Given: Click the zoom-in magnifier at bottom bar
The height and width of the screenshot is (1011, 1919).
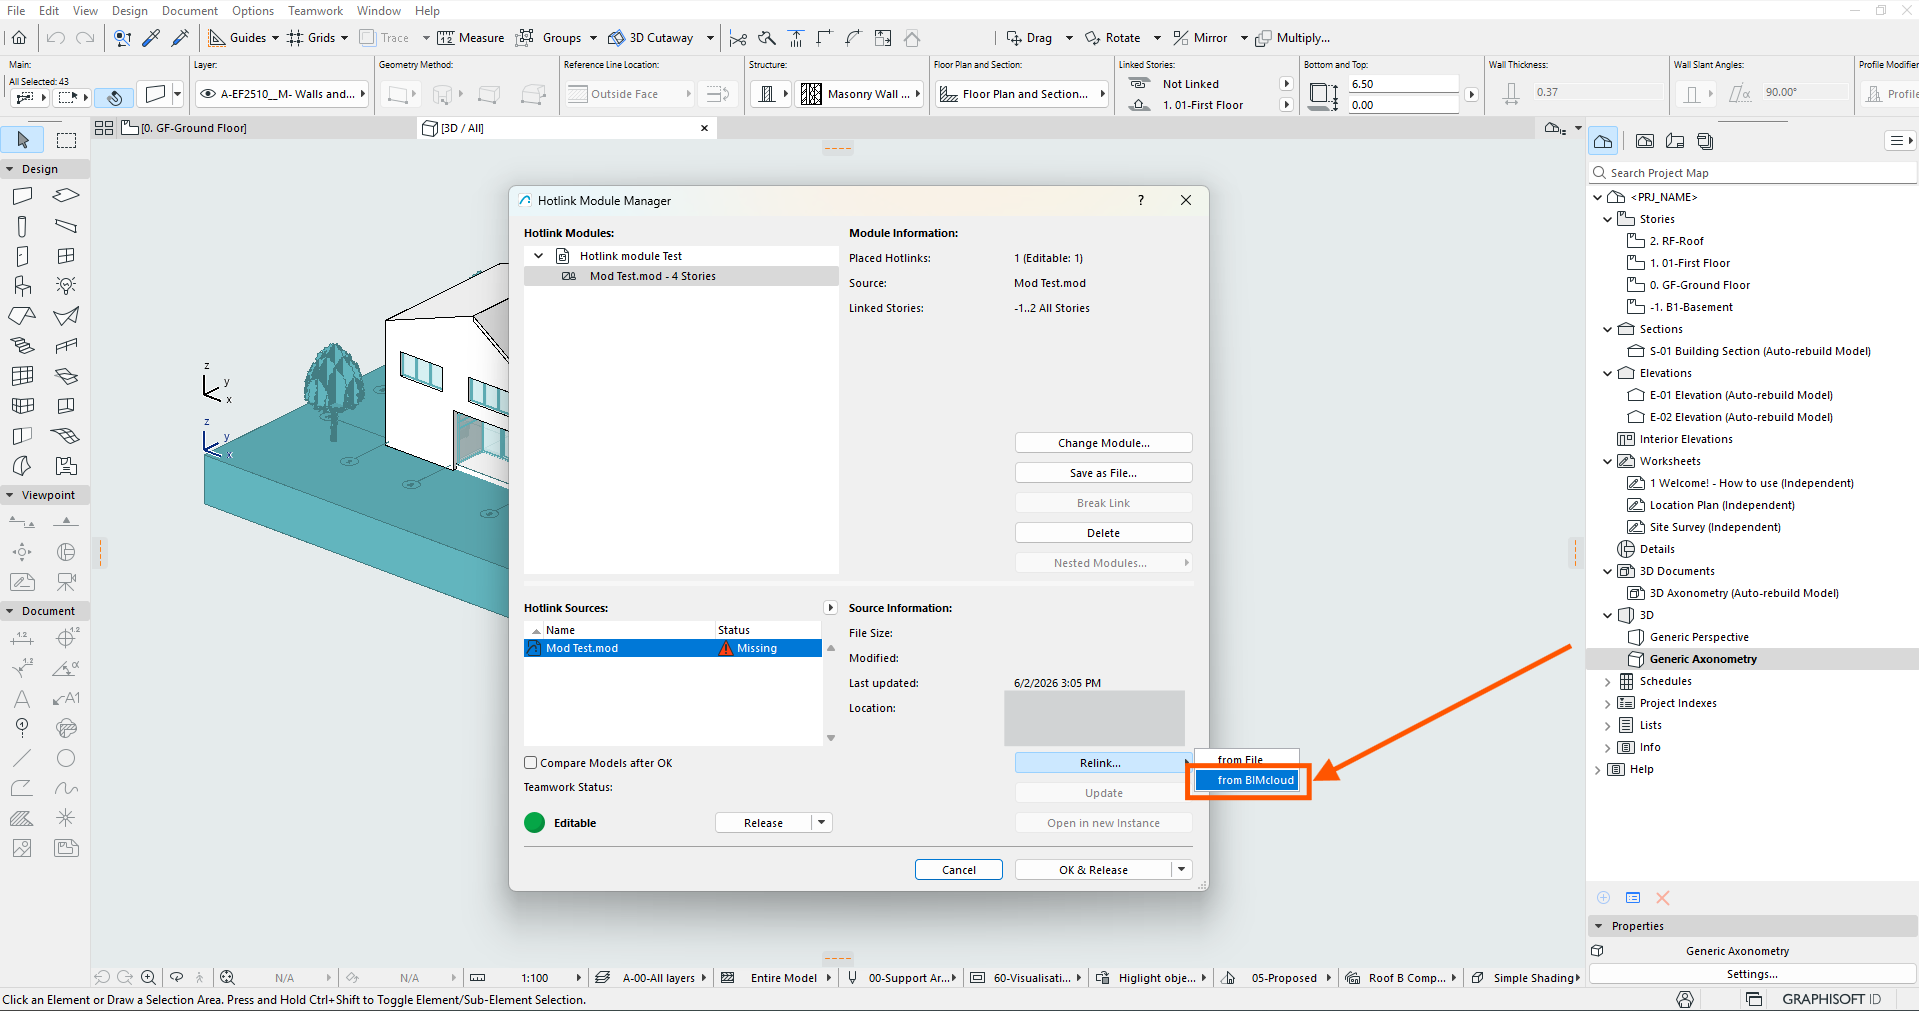Looking at the screenshot, I should [x=148, y=977].
